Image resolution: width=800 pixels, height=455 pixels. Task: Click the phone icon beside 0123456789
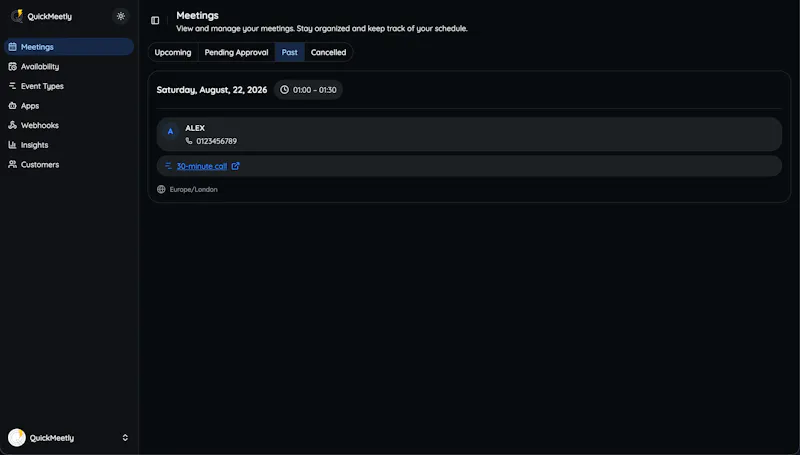[189, 141]
